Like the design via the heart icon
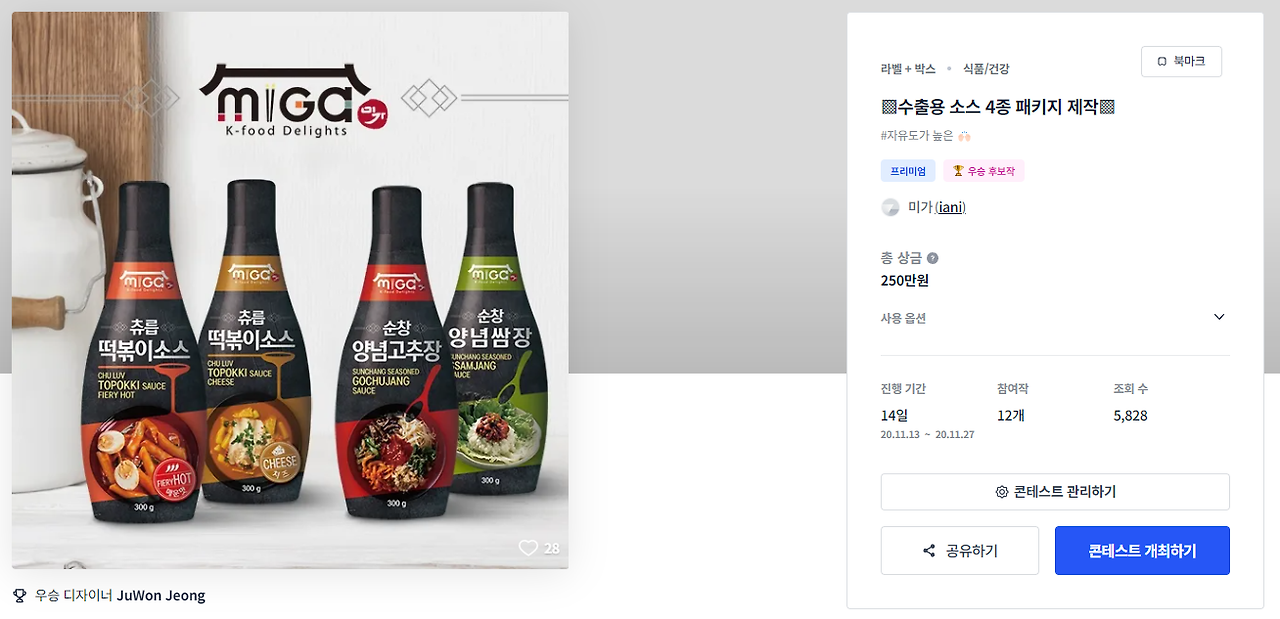 (528, 548)
